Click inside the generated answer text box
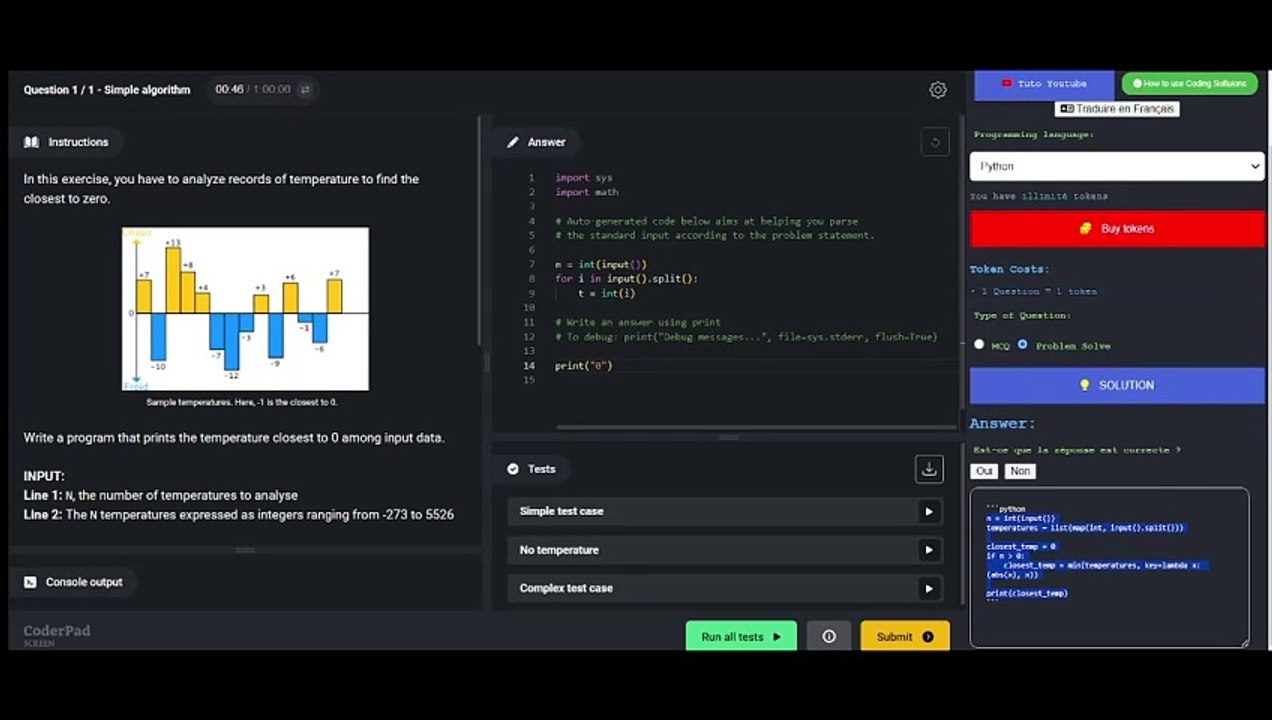 [1109, 567]
